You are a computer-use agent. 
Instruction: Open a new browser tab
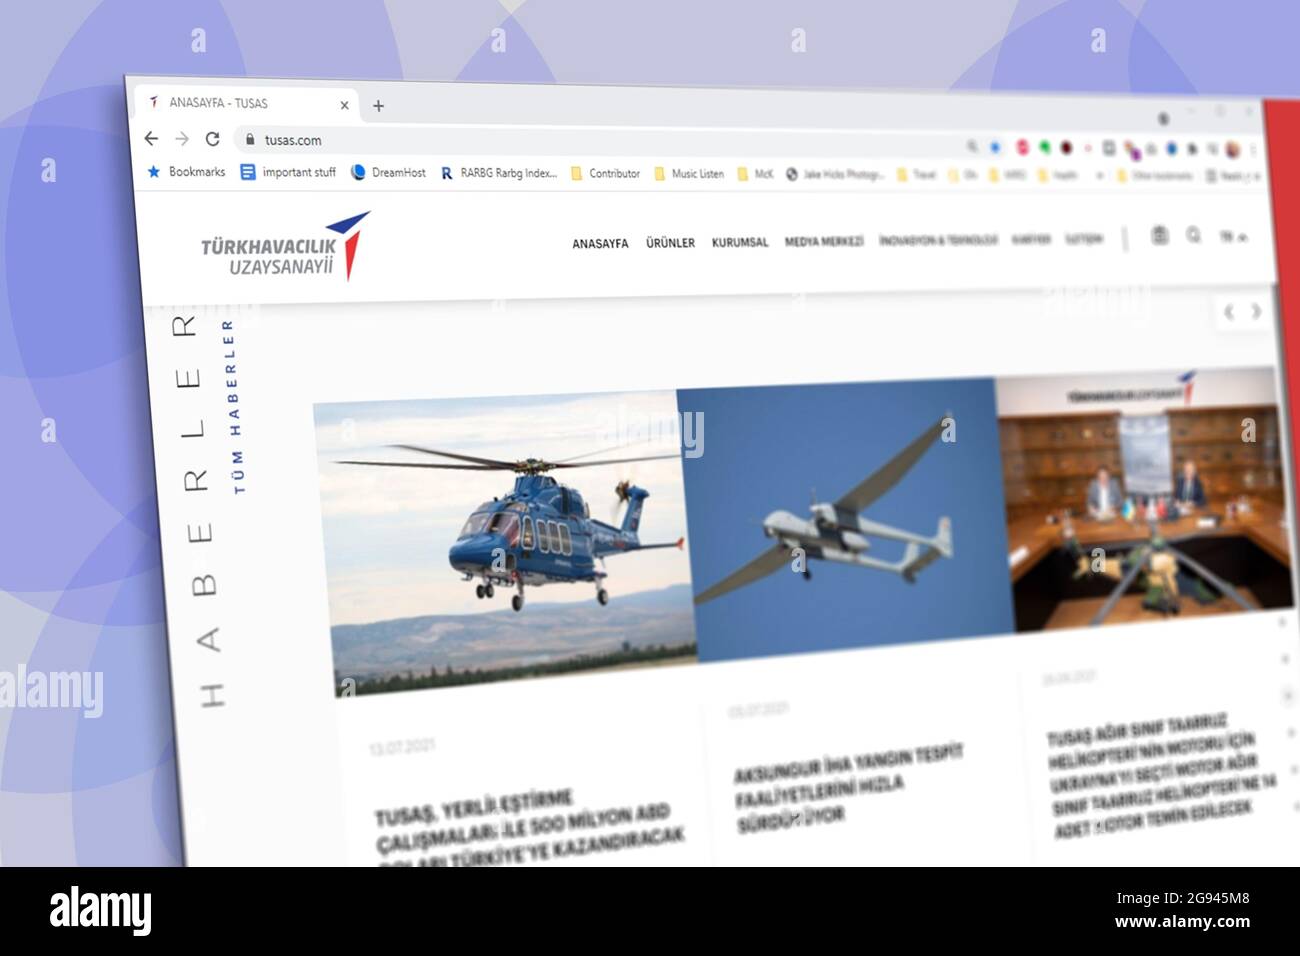[378, 105]
